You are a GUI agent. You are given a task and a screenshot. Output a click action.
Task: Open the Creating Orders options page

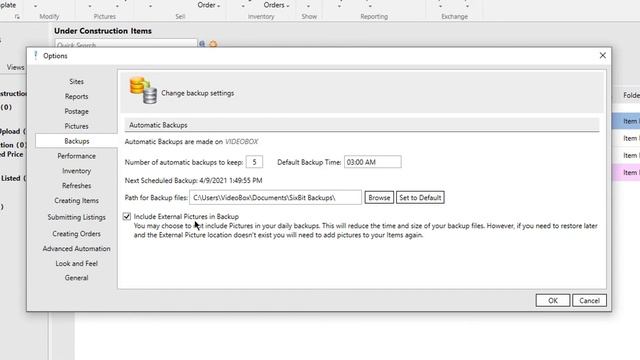[76, 233]
